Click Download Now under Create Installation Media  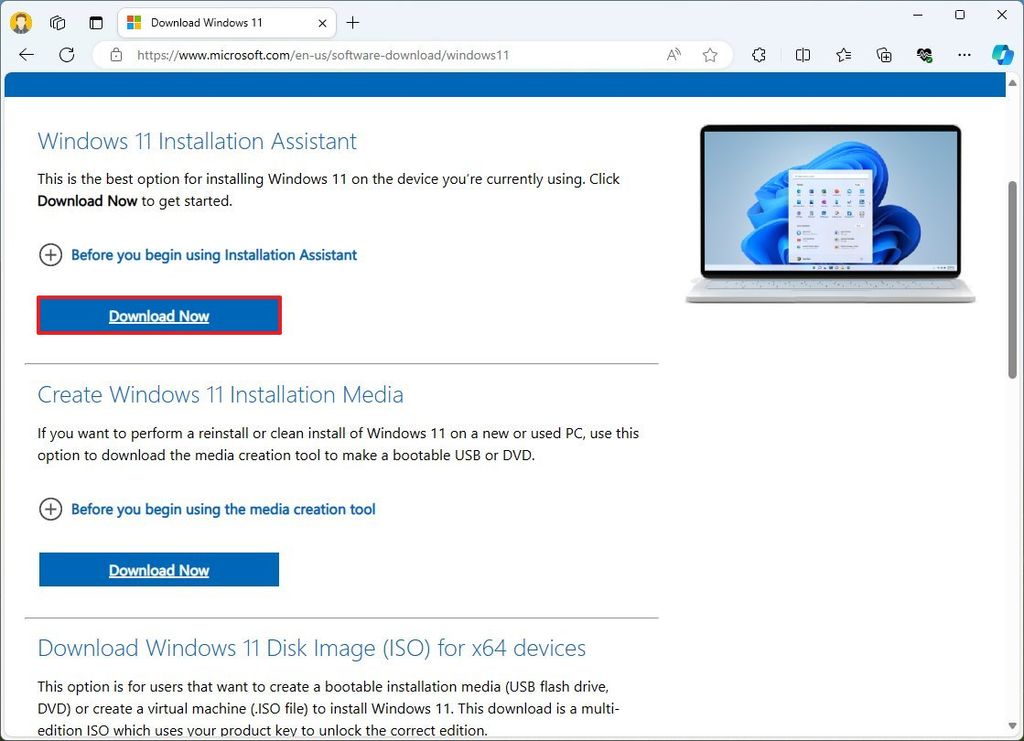click(x=159, y=569)
